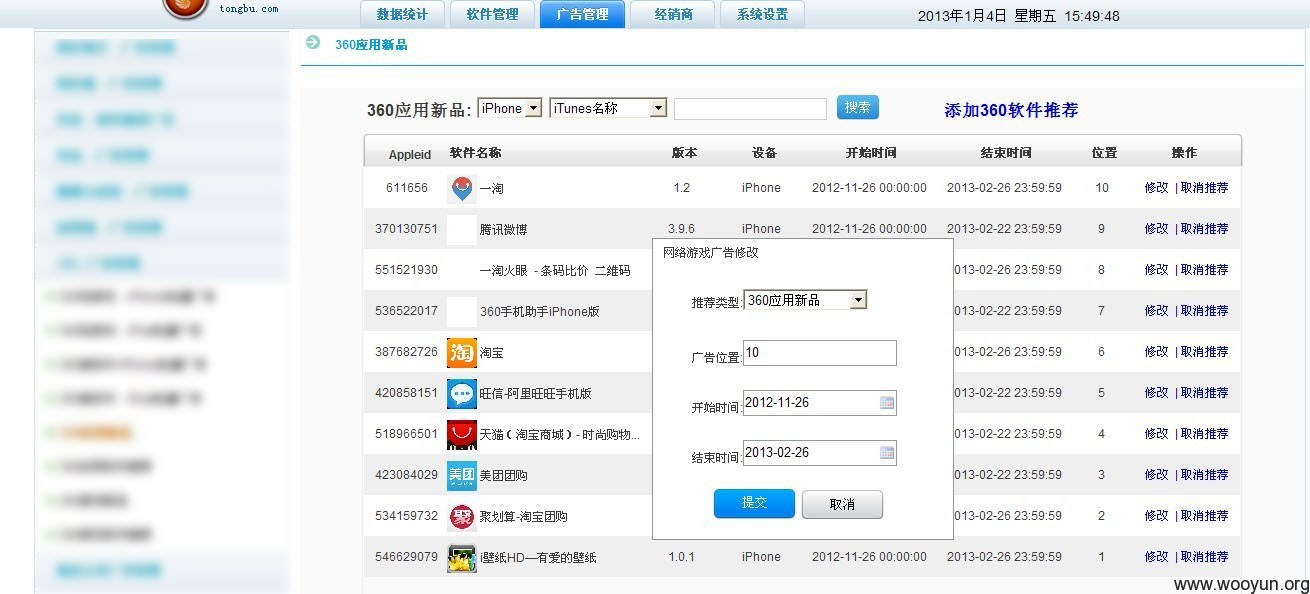Click the 提交 submit button

tap(754, 503)
